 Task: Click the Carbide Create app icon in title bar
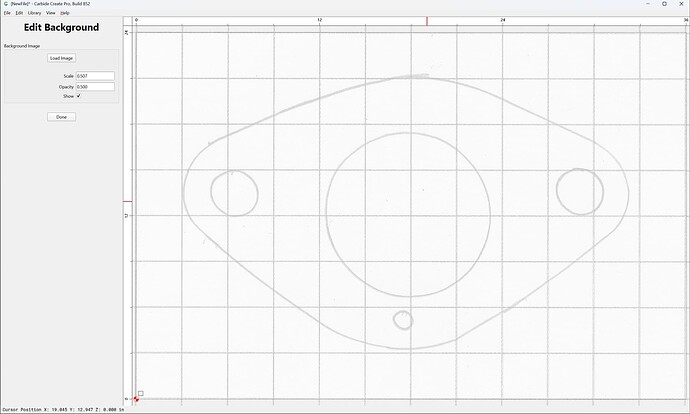6,4
